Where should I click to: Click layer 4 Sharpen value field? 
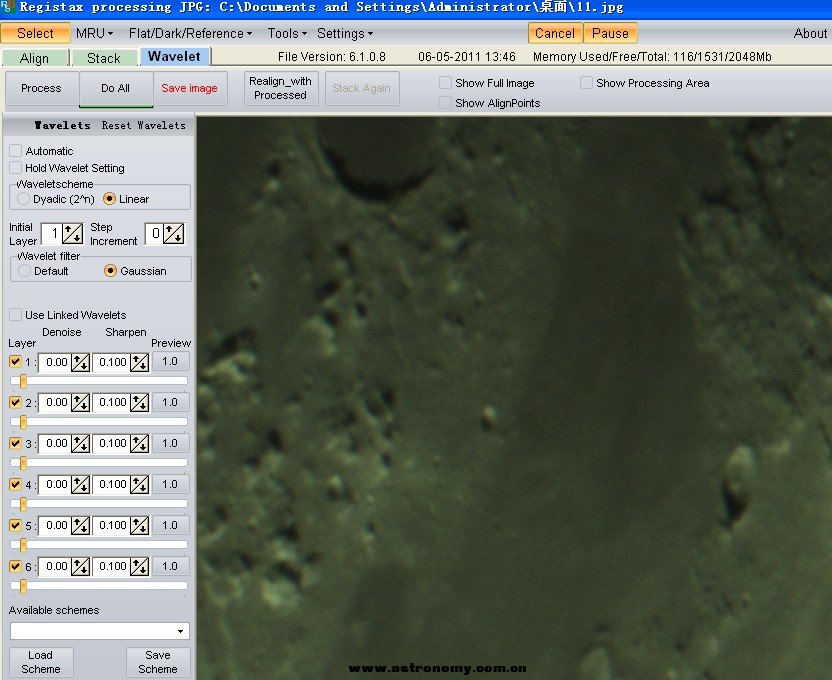tap(112, 485)
